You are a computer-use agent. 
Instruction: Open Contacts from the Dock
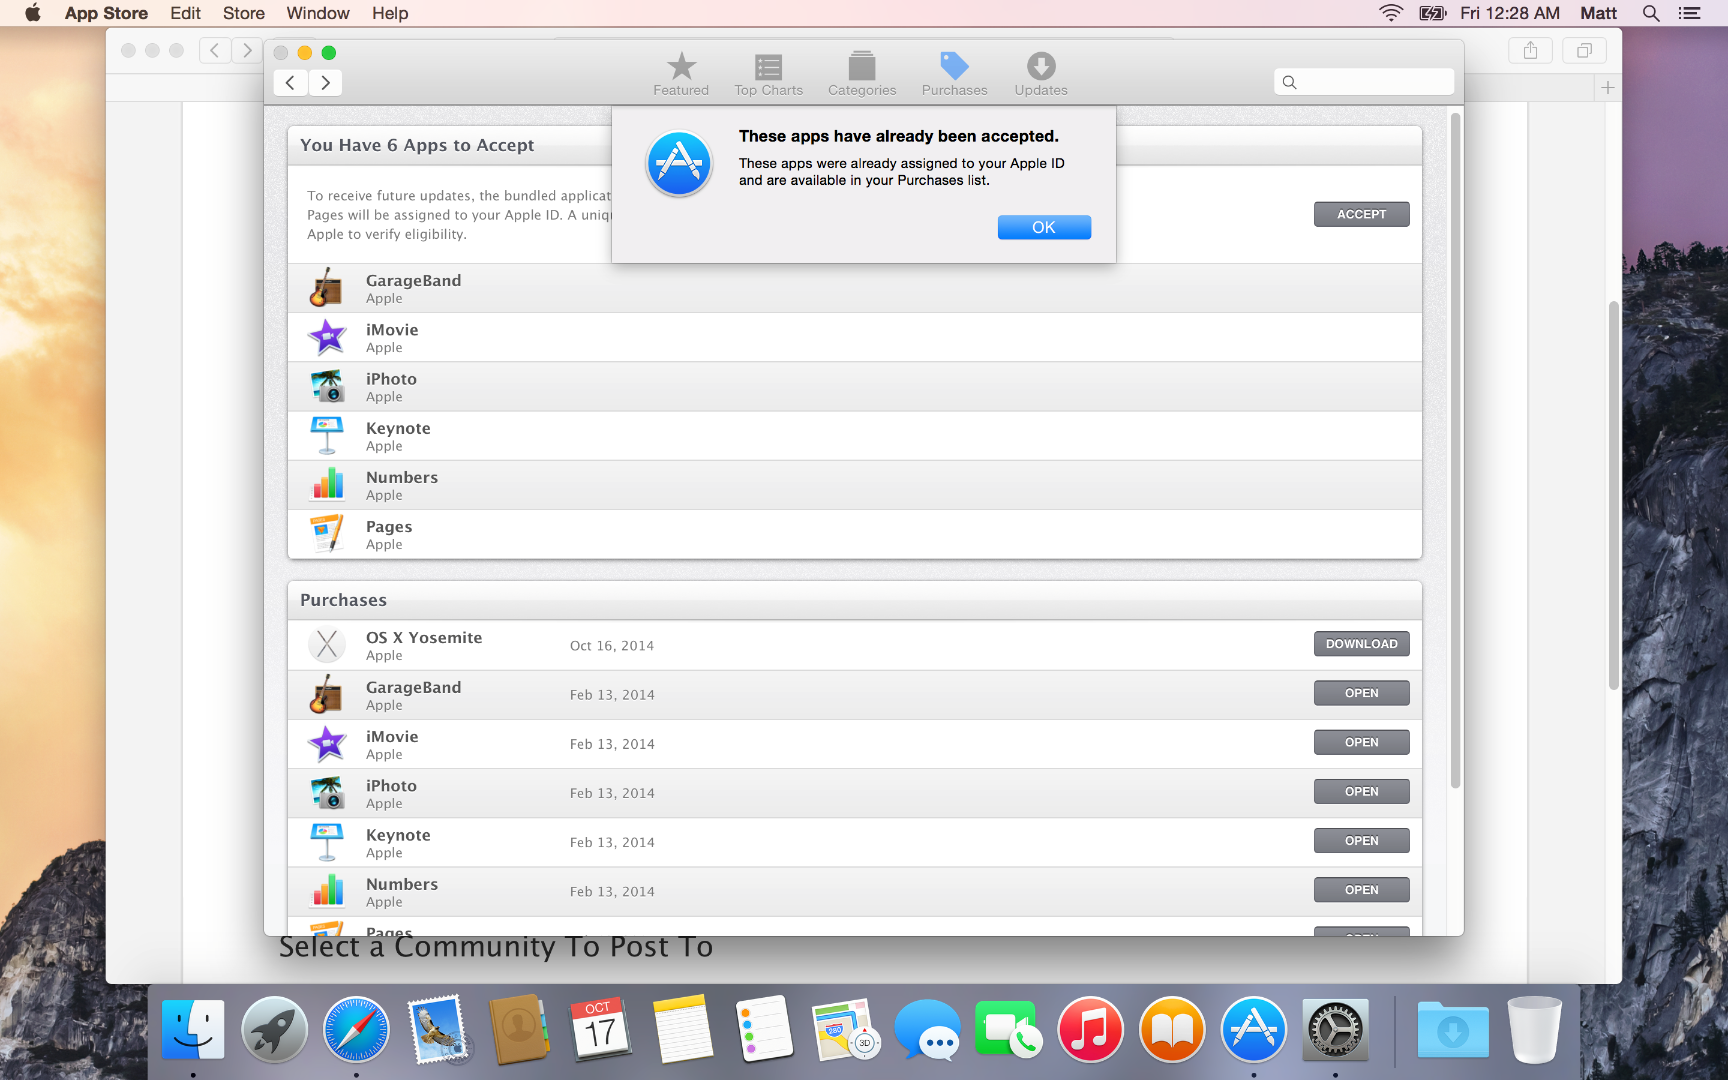[519, 1029]
